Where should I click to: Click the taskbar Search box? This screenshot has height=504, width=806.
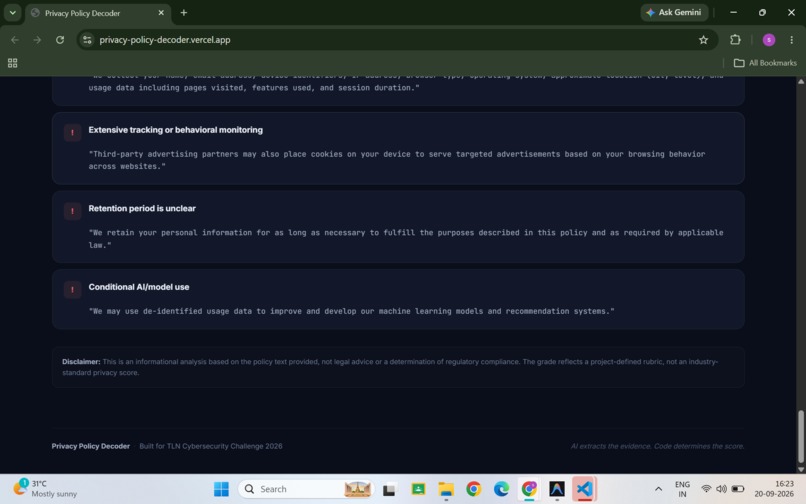tap(307, 489)
